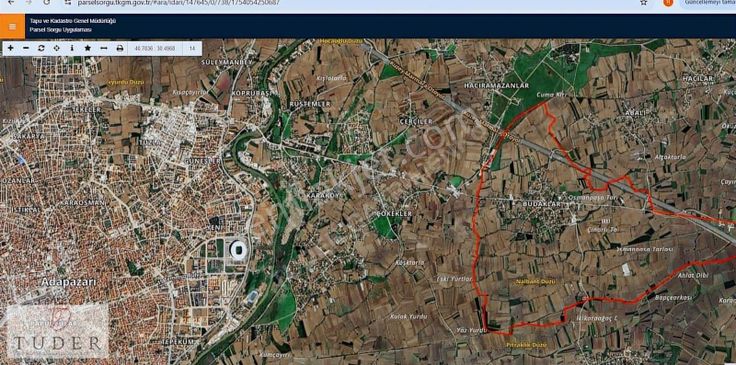
Task: Open site information icon beside URL
Action: coord(68,2)
